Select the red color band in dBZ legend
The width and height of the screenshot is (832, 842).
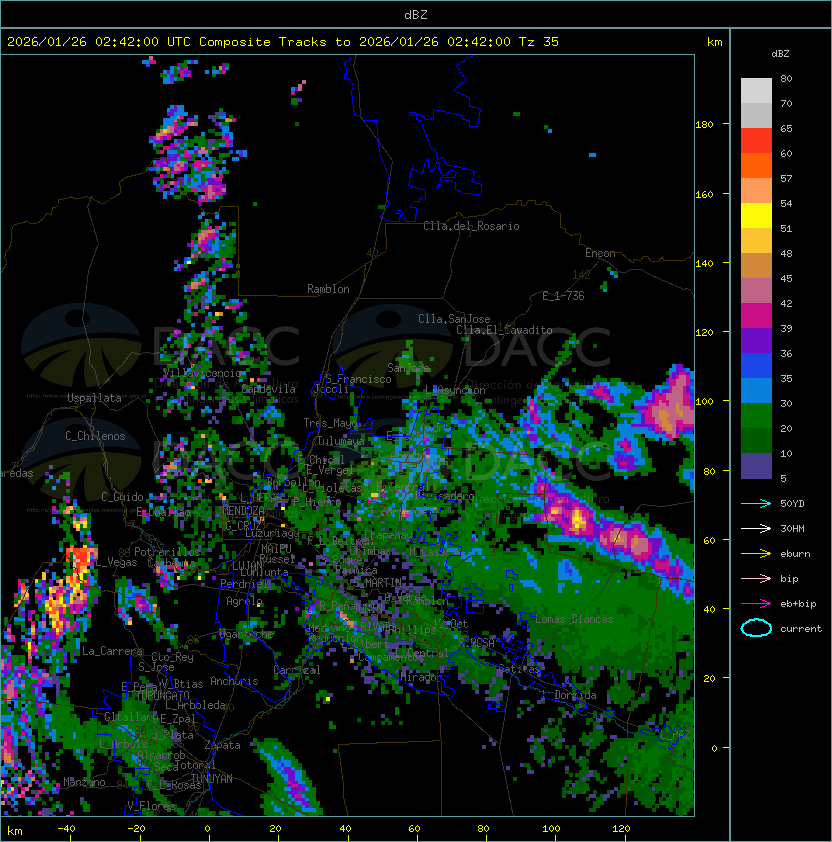756,141
